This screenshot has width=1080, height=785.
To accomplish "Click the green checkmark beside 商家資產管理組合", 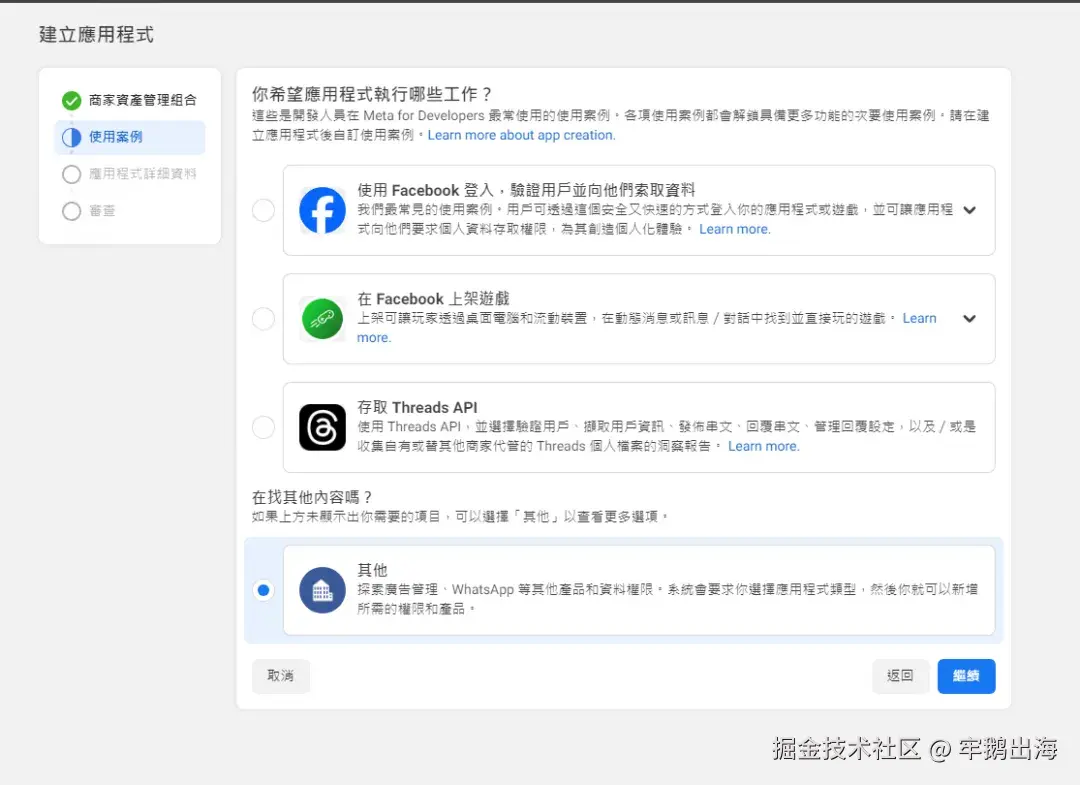I will click(69, 100).
